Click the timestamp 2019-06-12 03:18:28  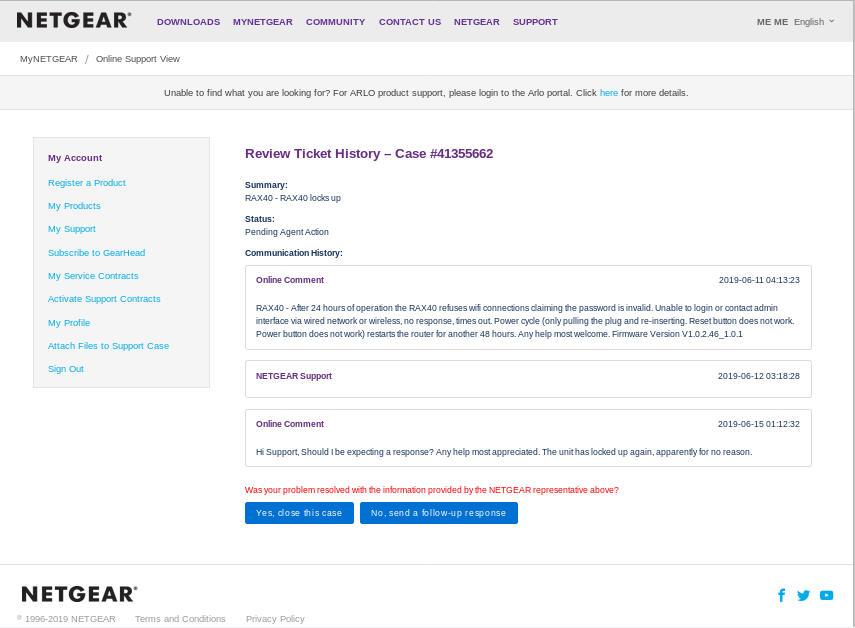(x=758, y=376)
